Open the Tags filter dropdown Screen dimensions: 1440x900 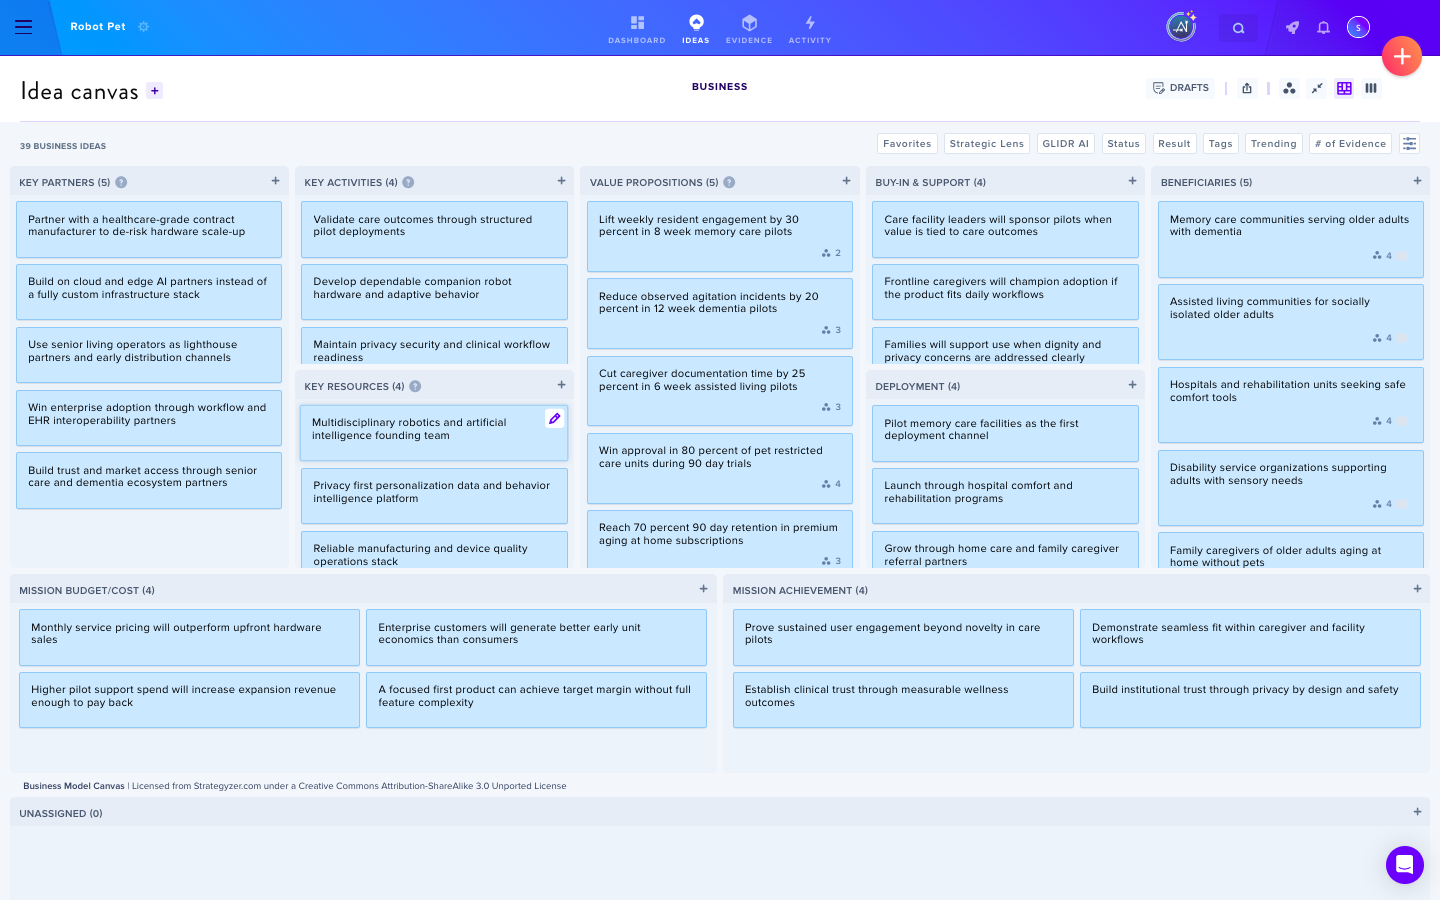pos(1220,144)
